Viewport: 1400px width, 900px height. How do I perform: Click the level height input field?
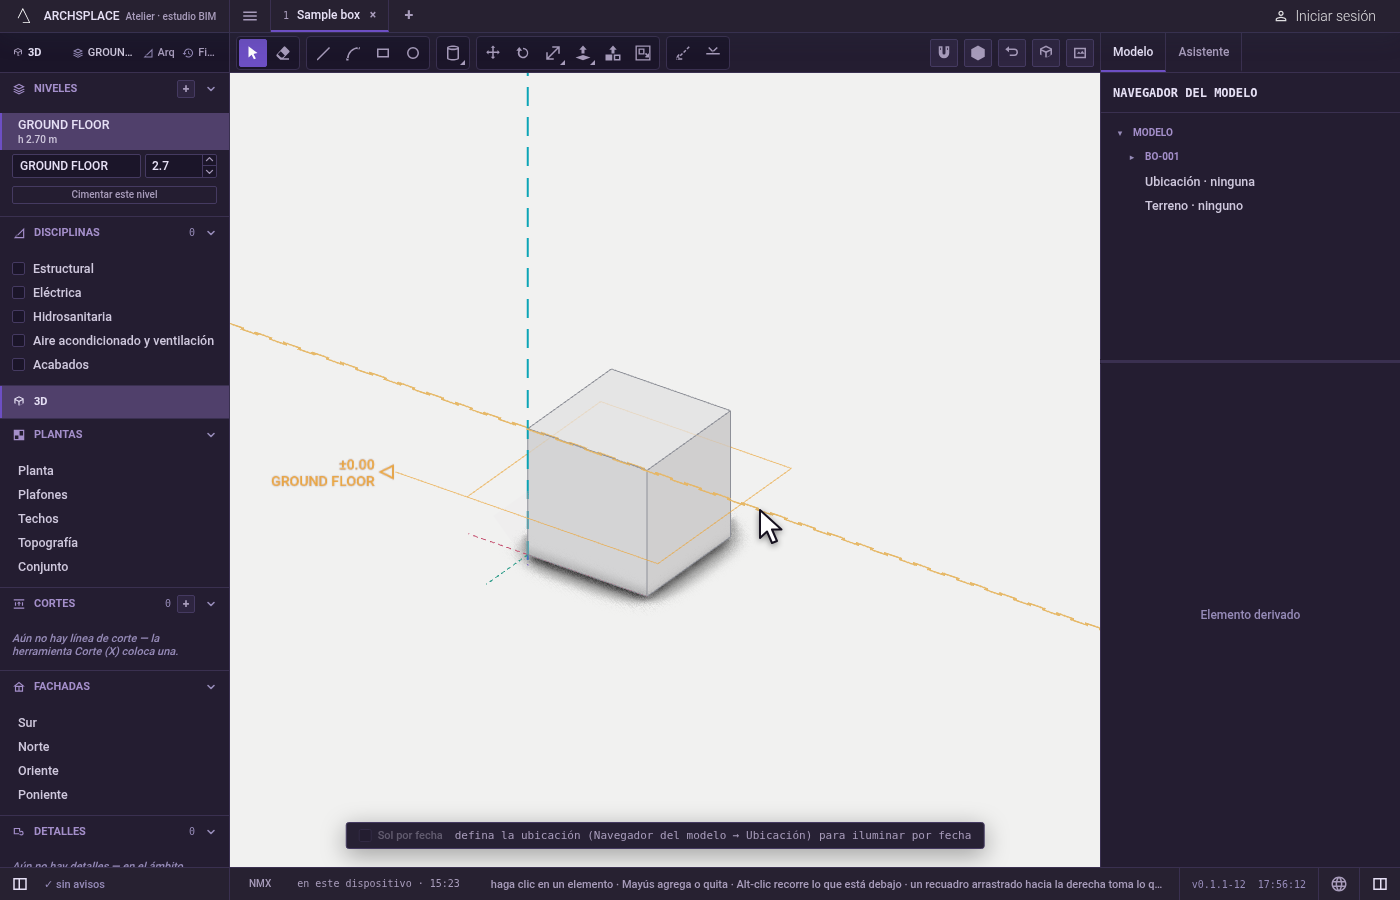(174, 166)
